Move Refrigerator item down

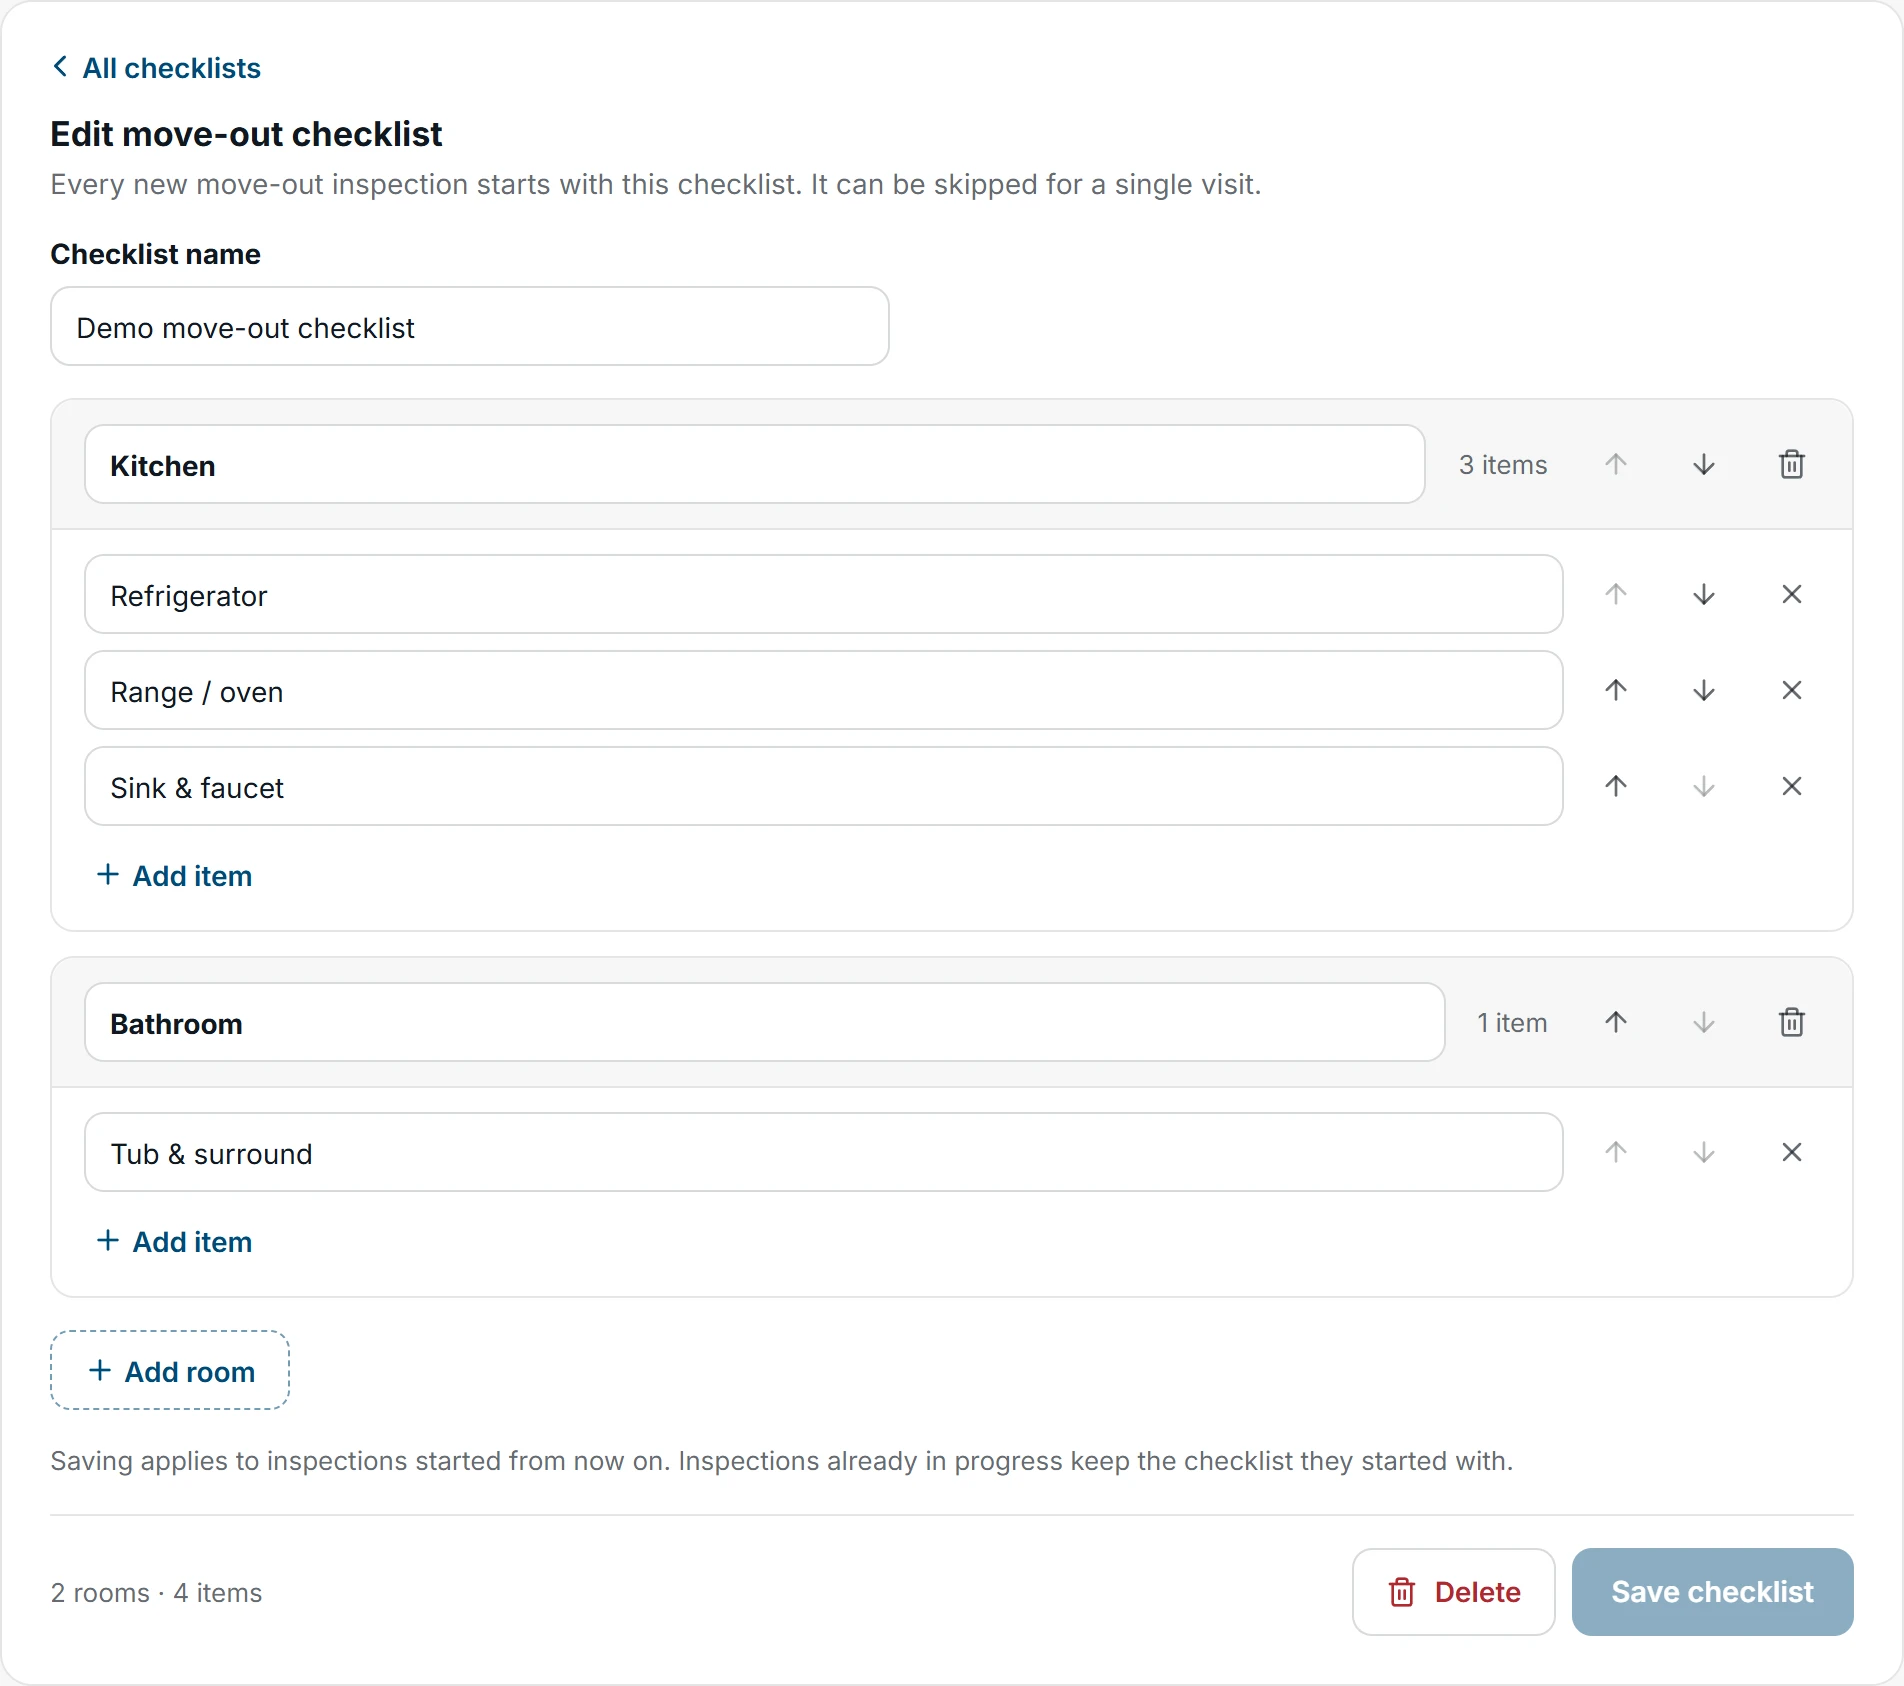(1704, 594)
